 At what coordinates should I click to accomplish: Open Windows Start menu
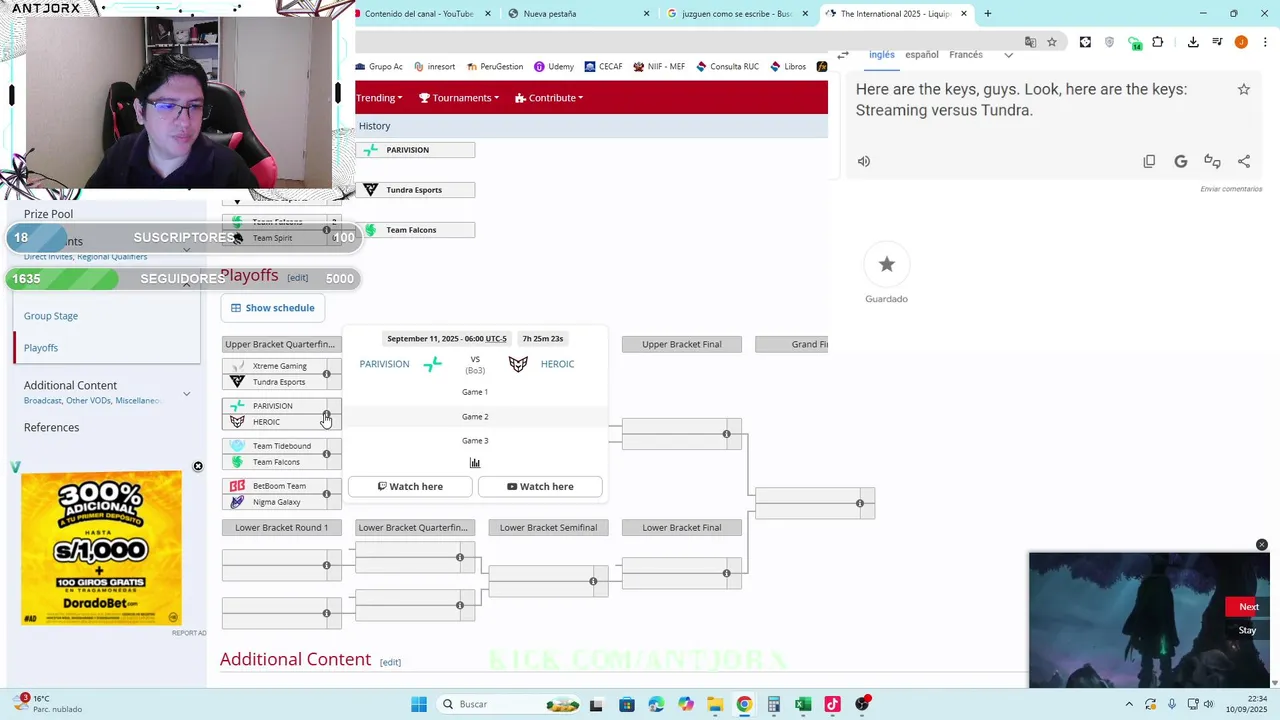[419, 704]
